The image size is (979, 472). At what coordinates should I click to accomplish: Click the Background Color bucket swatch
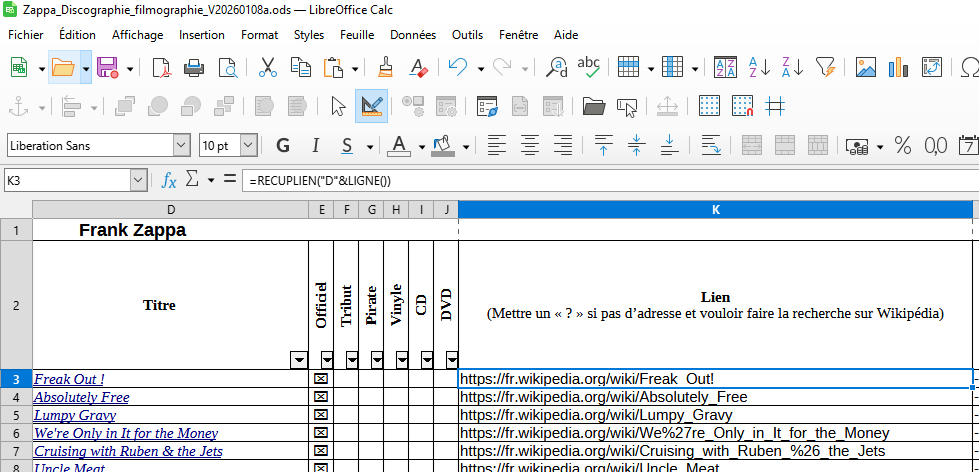443,146
